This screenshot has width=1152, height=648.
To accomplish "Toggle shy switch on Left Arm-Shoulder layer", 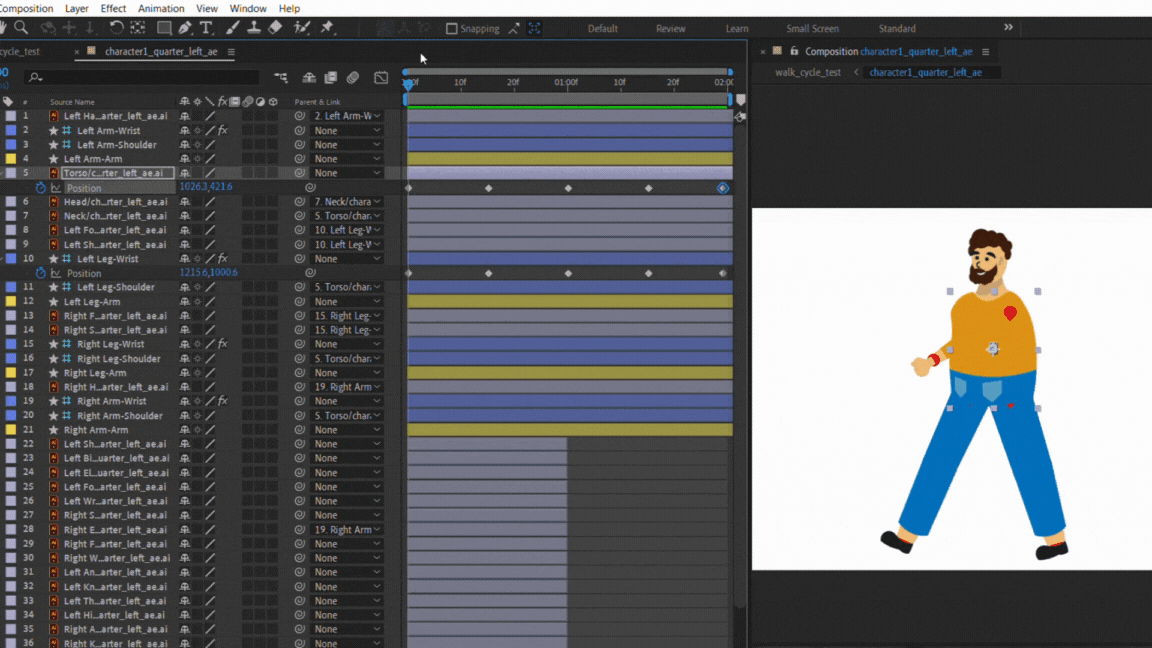I will pyautogui.click(x=185, y=145).
